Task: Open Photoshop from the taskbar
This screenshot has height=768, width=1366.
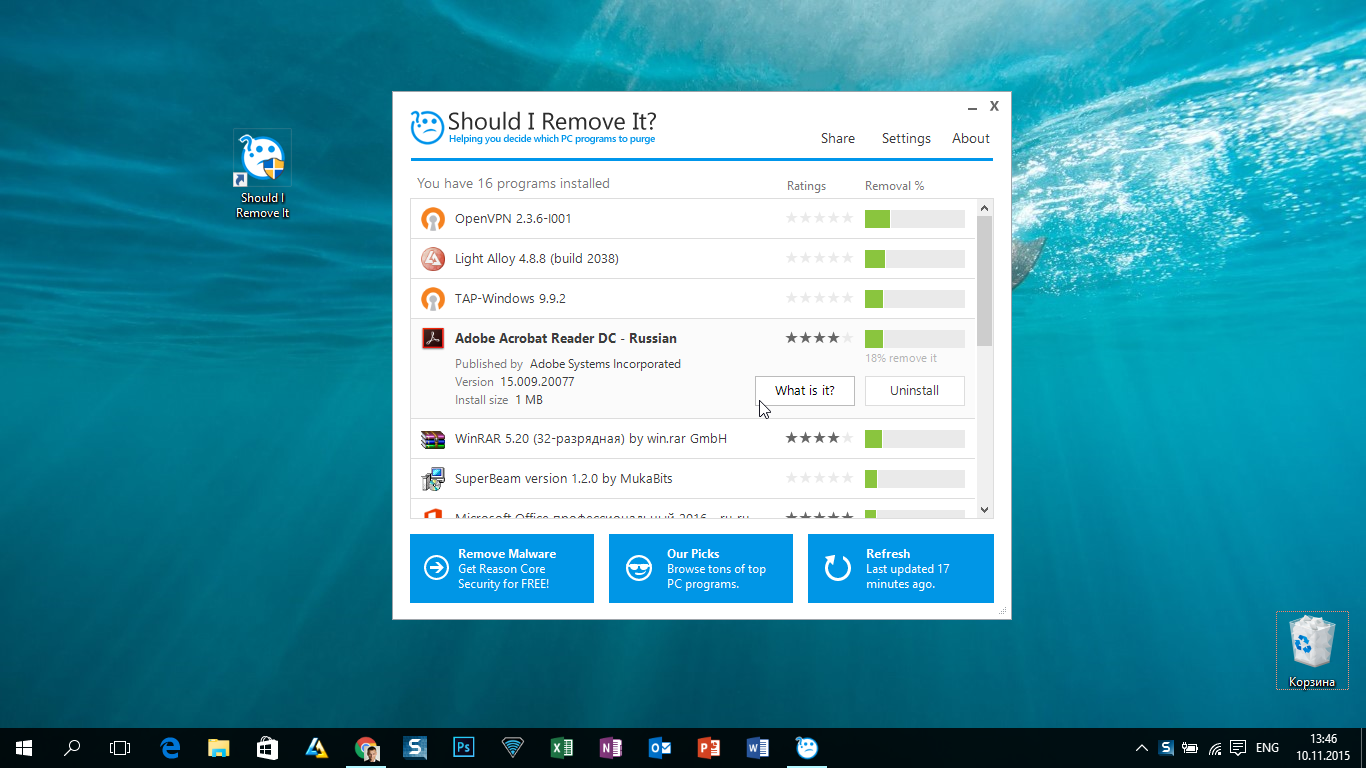Action: point(464,748)
